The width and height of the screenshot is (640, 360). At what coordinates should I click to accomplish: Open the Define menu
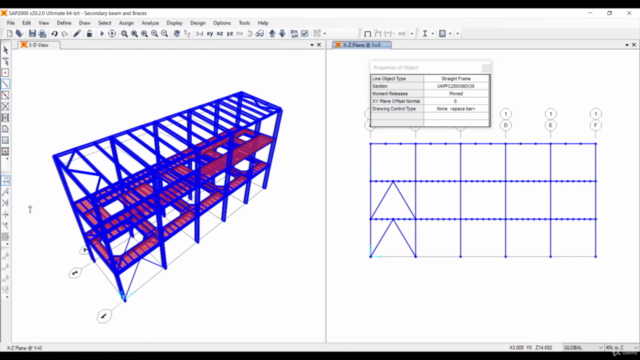click(x=64, y=23)
